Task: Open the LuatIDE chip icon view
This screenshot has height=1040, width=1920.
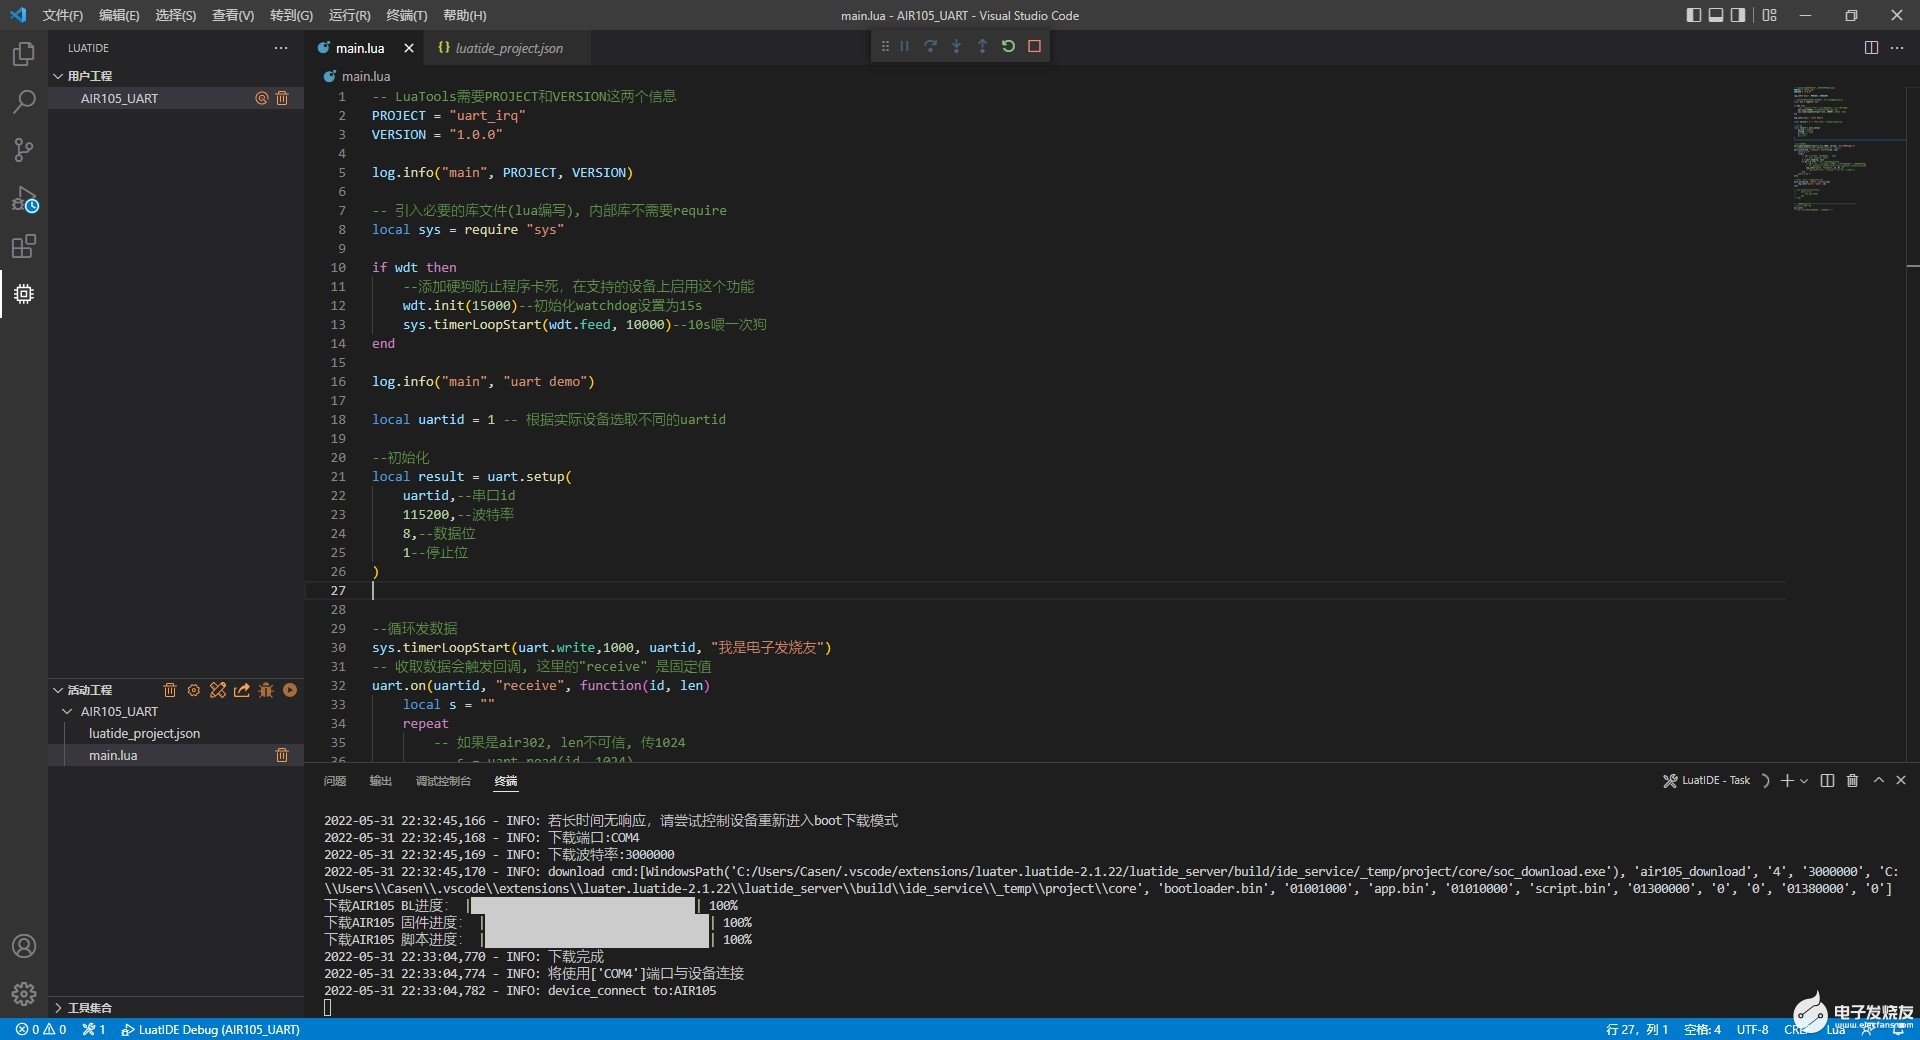Action: pos(24,294)
